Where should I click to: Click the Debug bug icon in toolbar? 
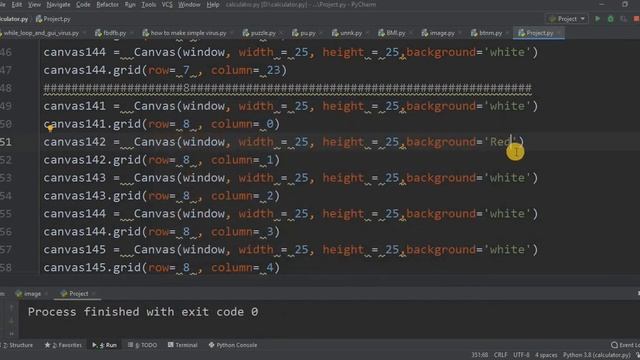click(x=611, y=19)
